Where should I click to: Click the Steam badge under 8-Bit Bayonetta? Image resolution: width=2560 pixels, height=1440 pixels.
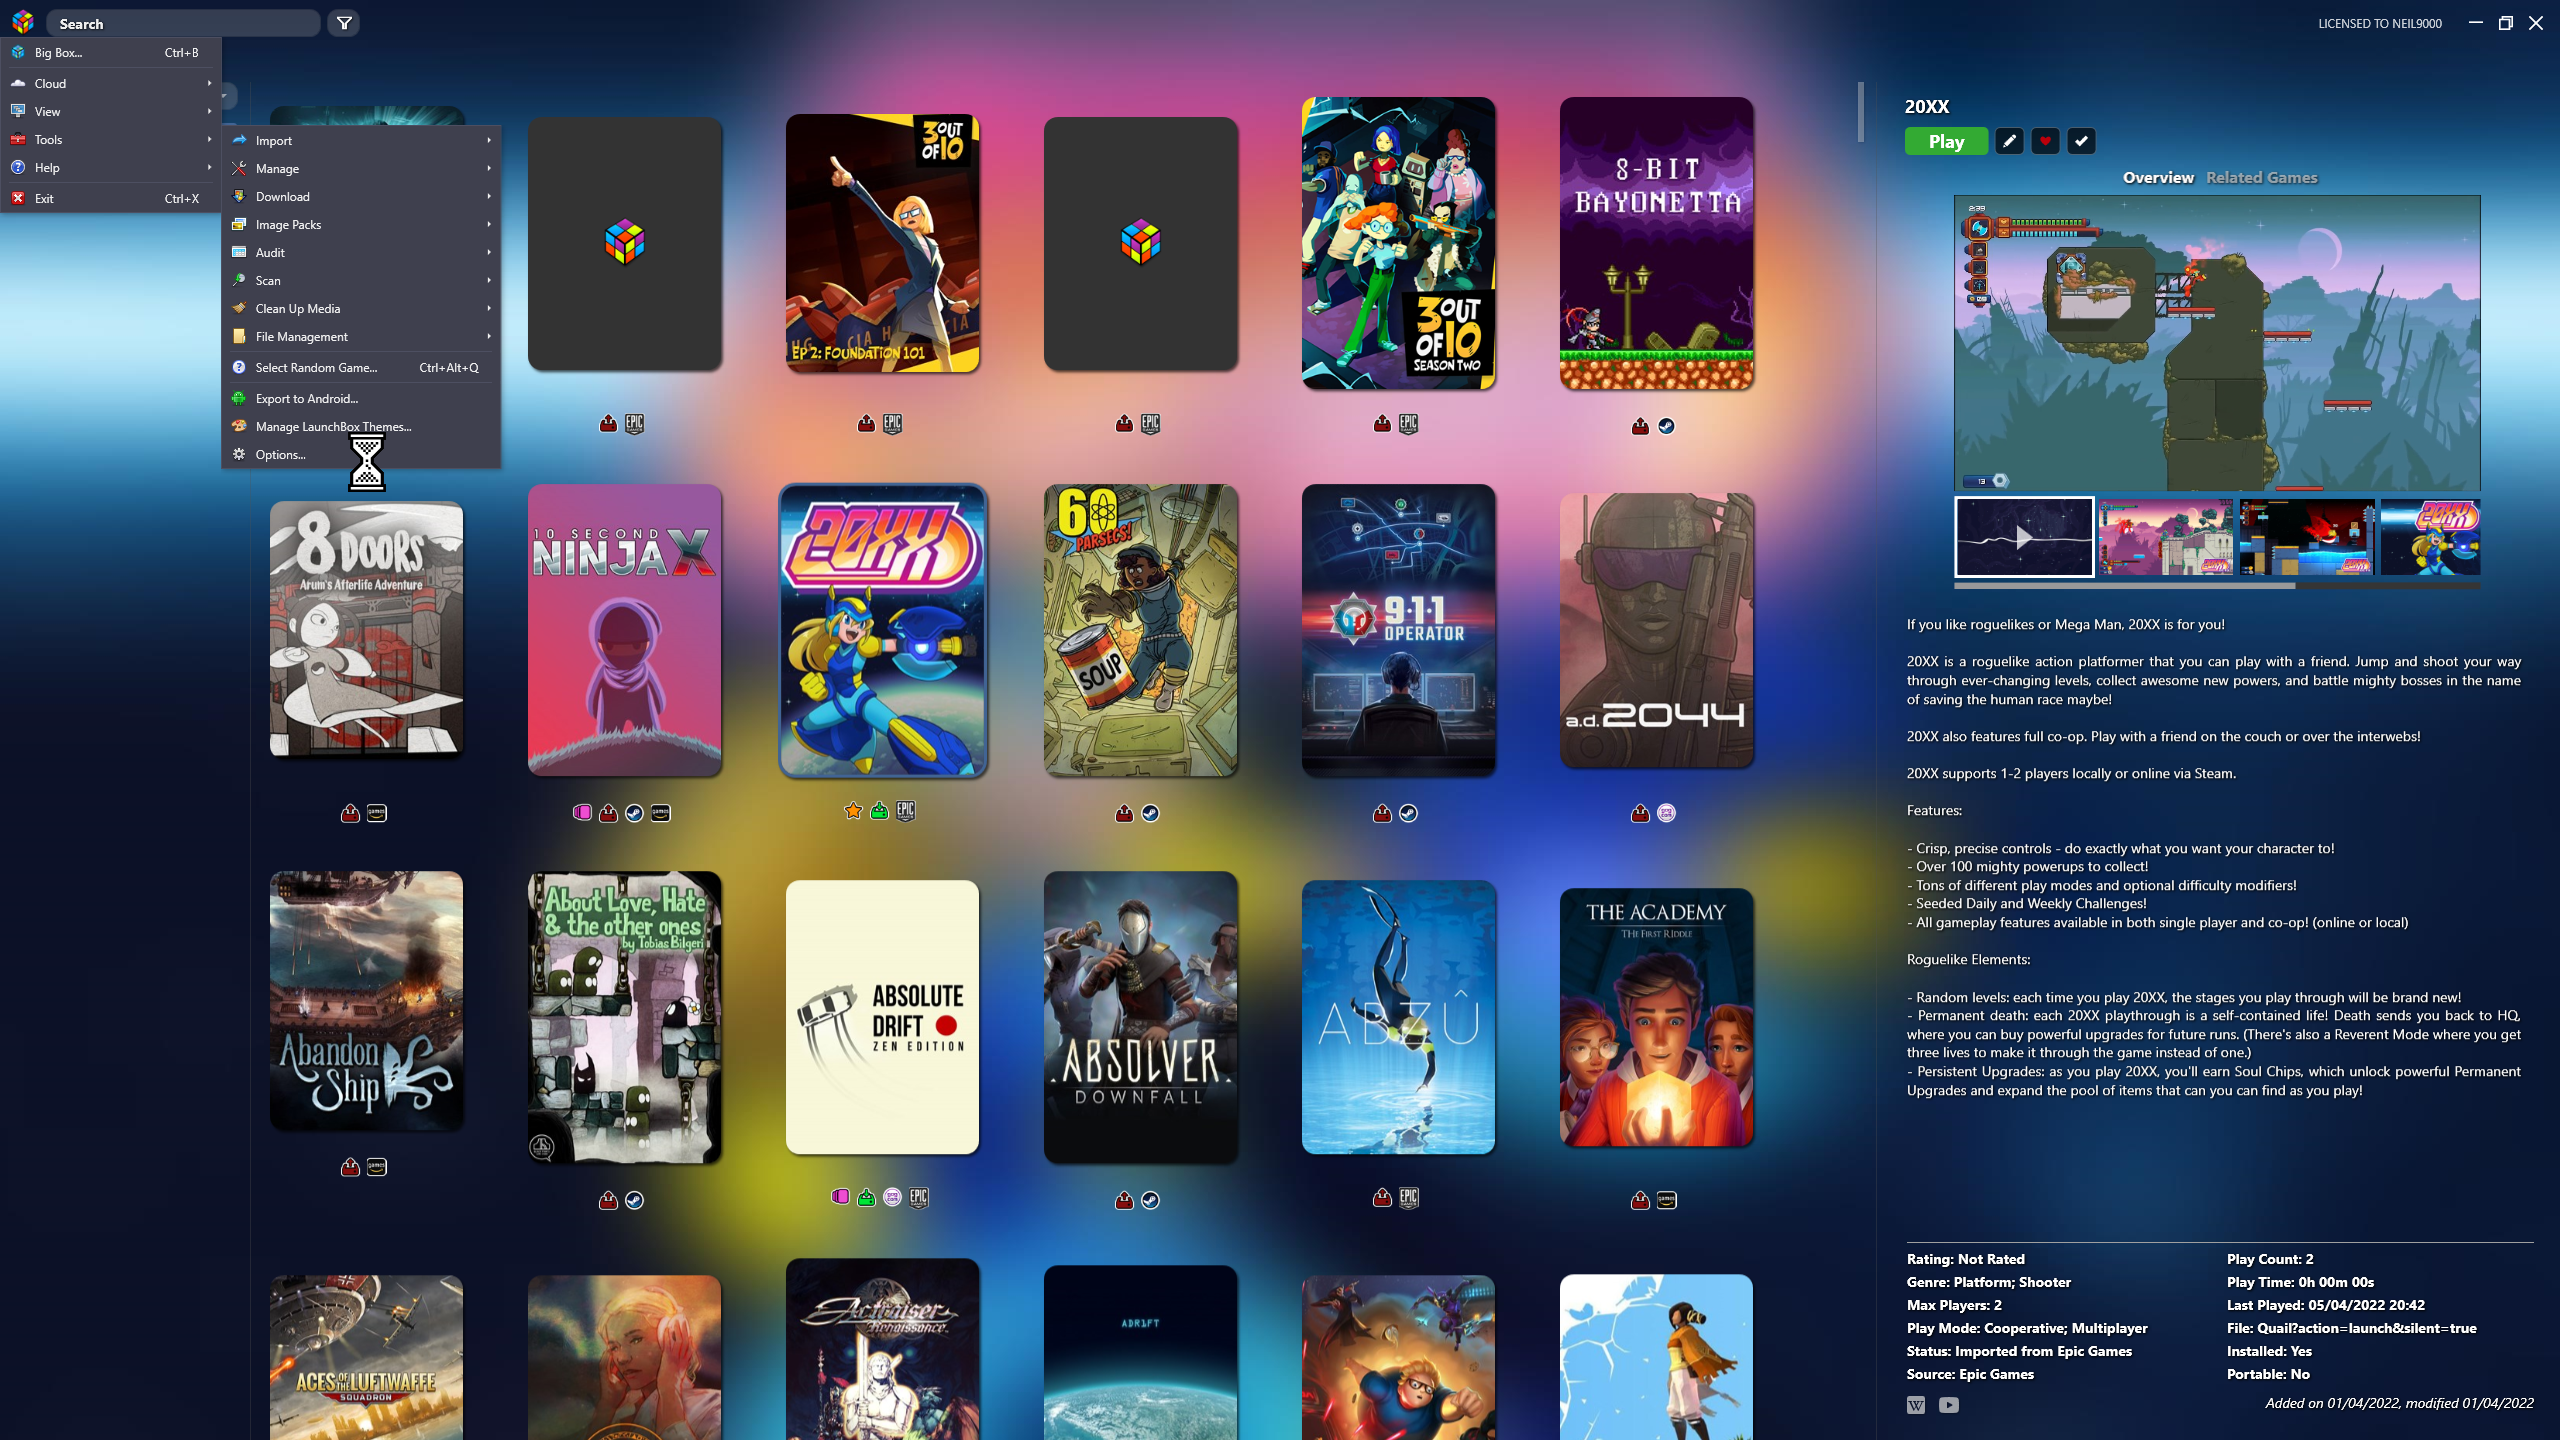[x=1666, y=426]
